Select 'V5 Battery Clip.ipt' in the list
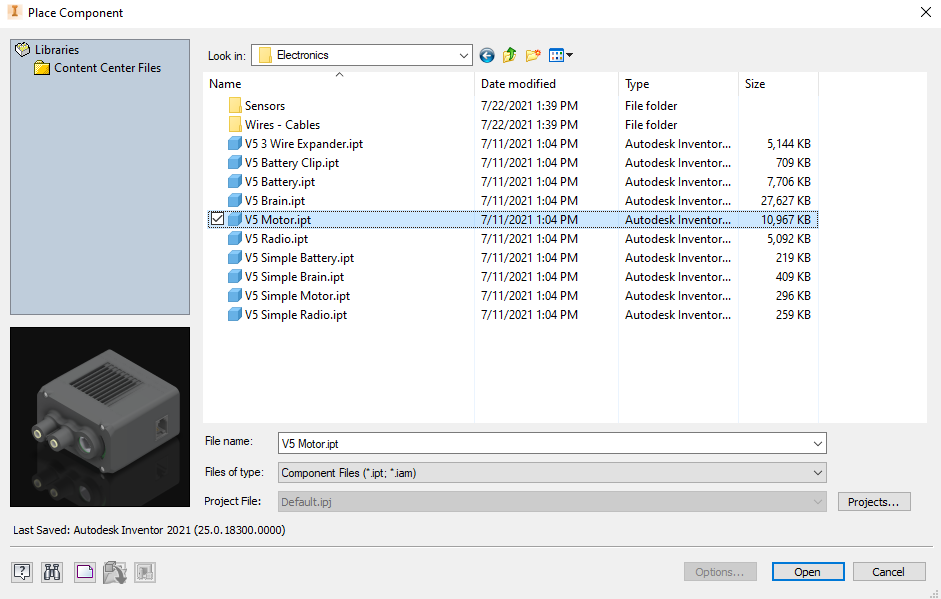 (292, 163)
